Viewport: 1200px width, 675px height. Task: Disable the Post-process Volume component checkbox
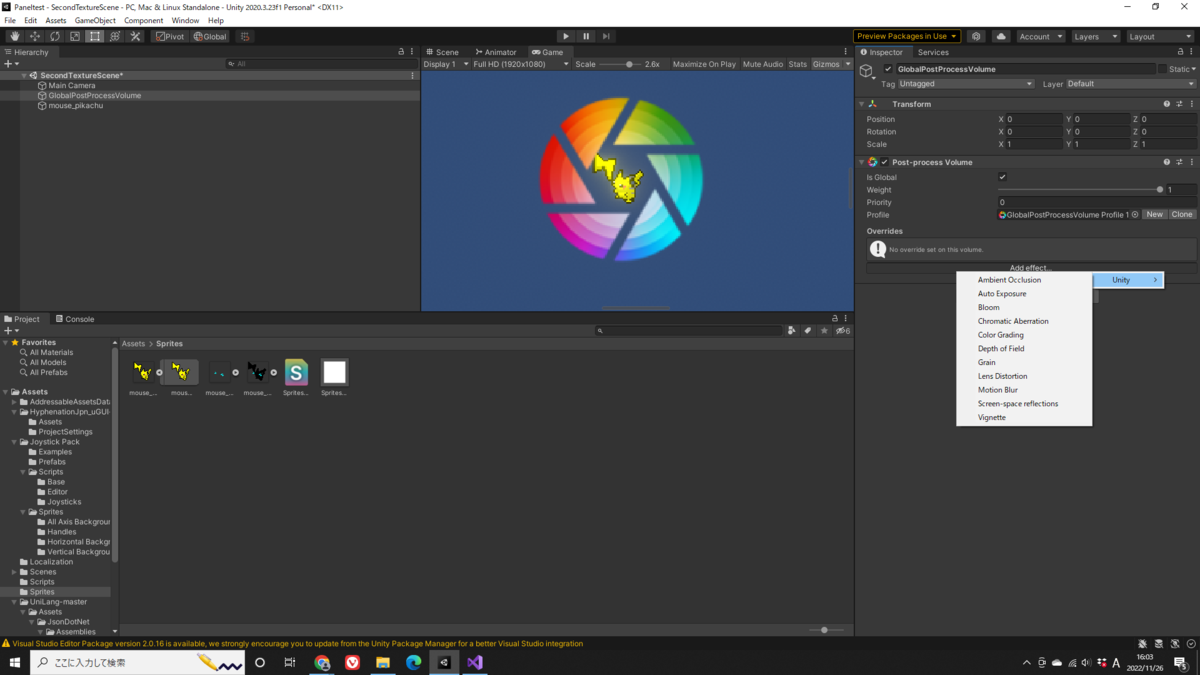coord(884,162)
